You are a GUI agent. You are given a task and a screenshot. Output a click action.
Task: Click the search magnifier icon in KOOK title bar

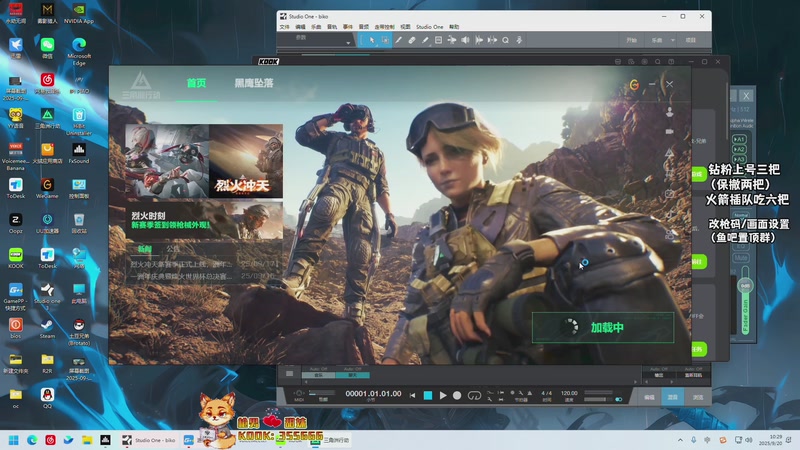658,62
